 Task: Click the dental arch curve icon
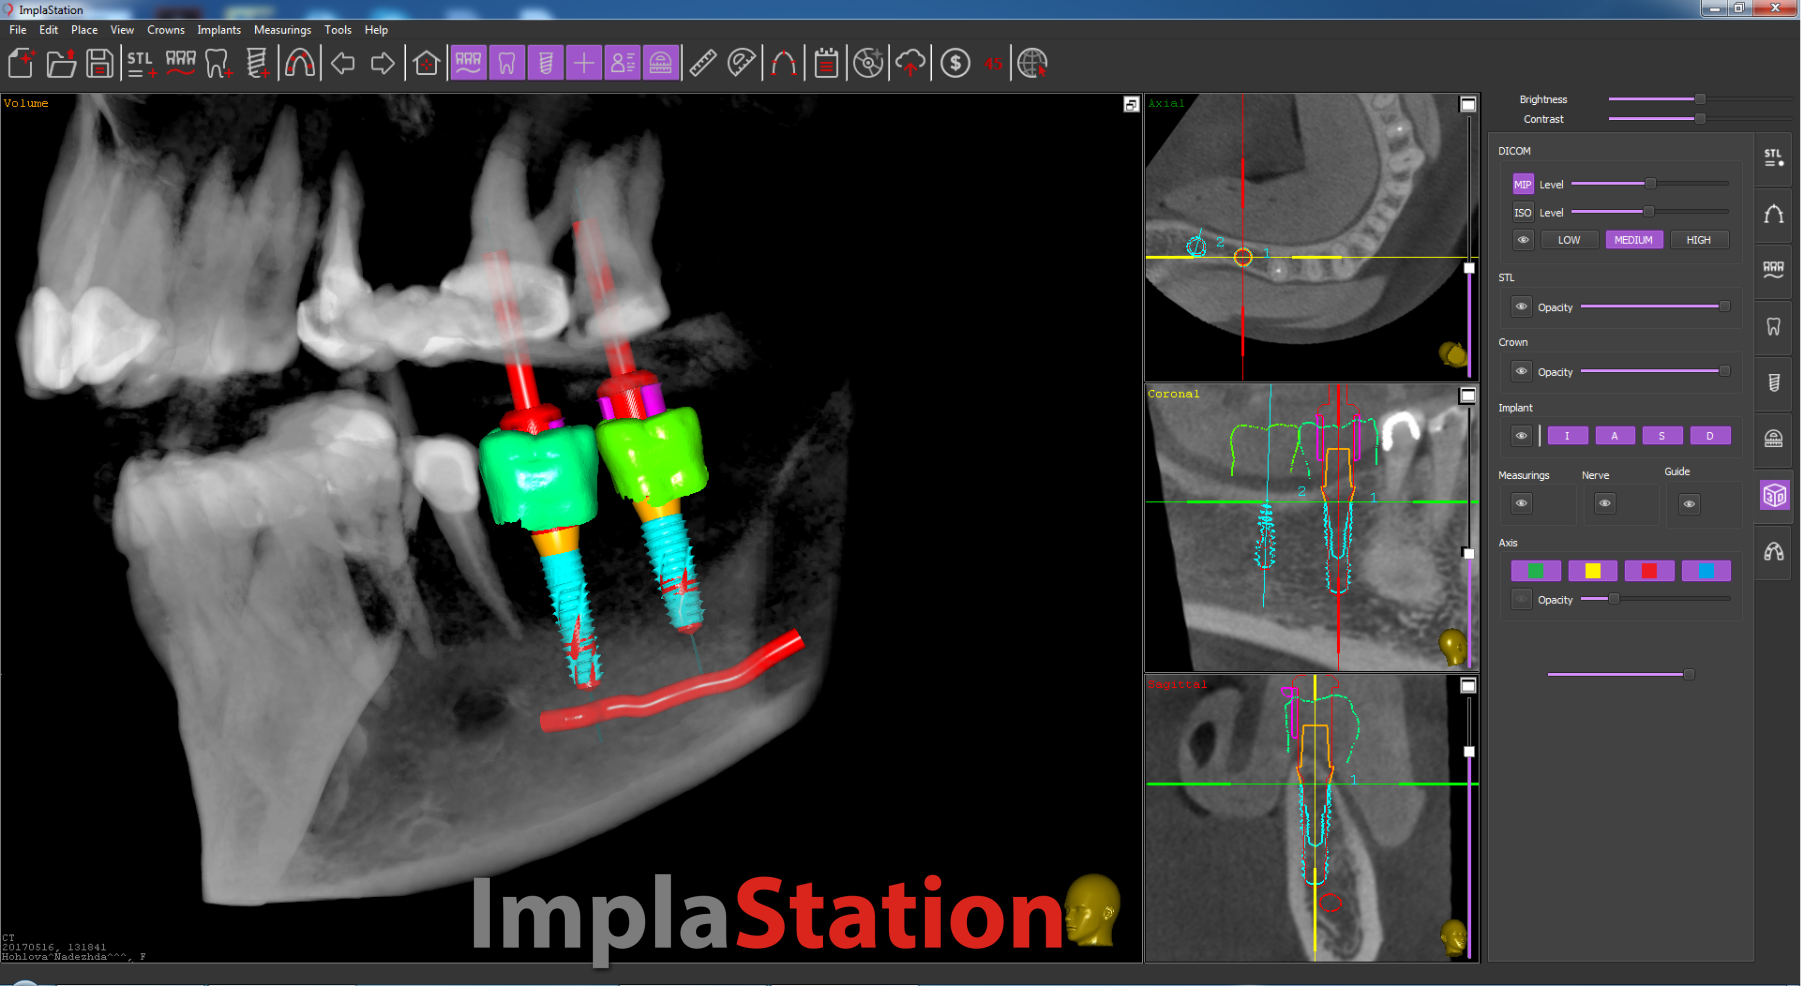coord(299,63)
